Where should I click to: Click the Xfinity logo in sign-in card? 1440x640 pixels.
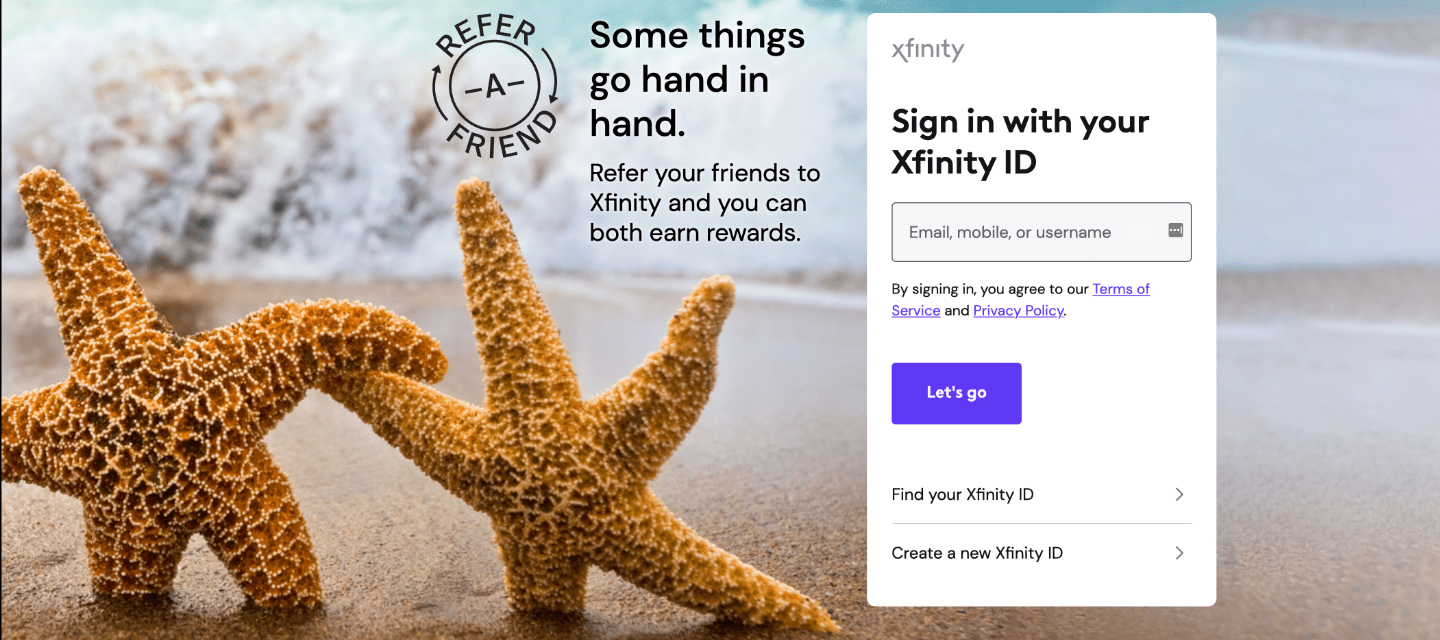pyautogui.click(x=927, y=50)
